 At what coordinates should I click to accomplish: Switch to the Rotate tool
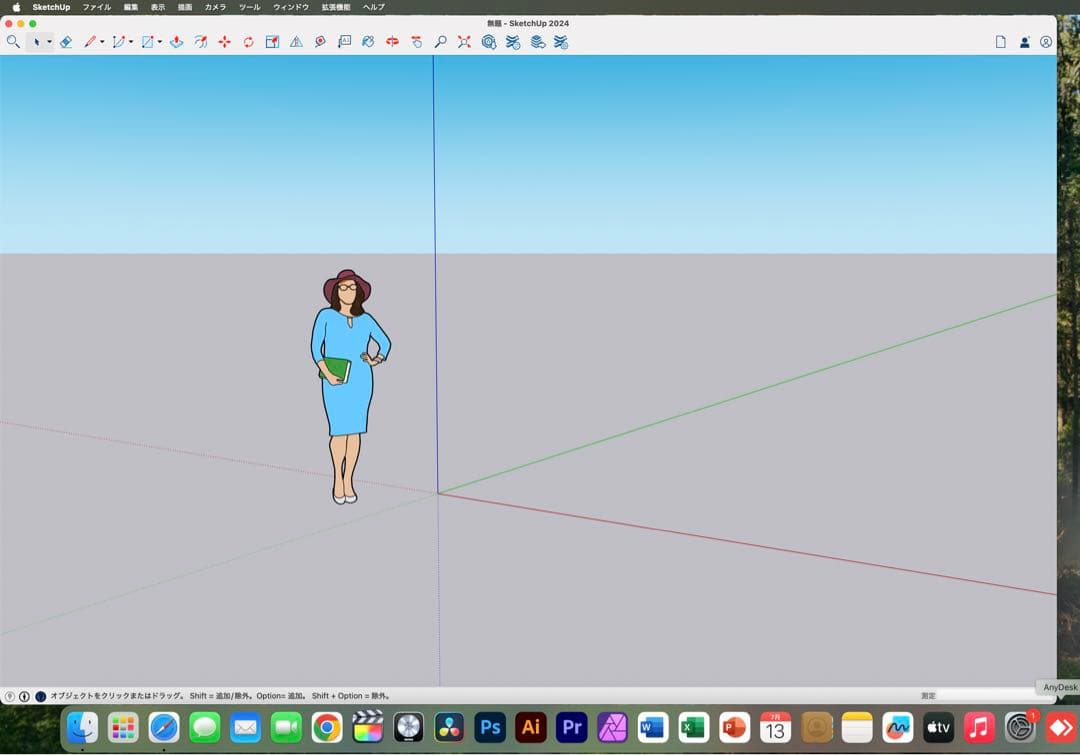tap(248, 42)
